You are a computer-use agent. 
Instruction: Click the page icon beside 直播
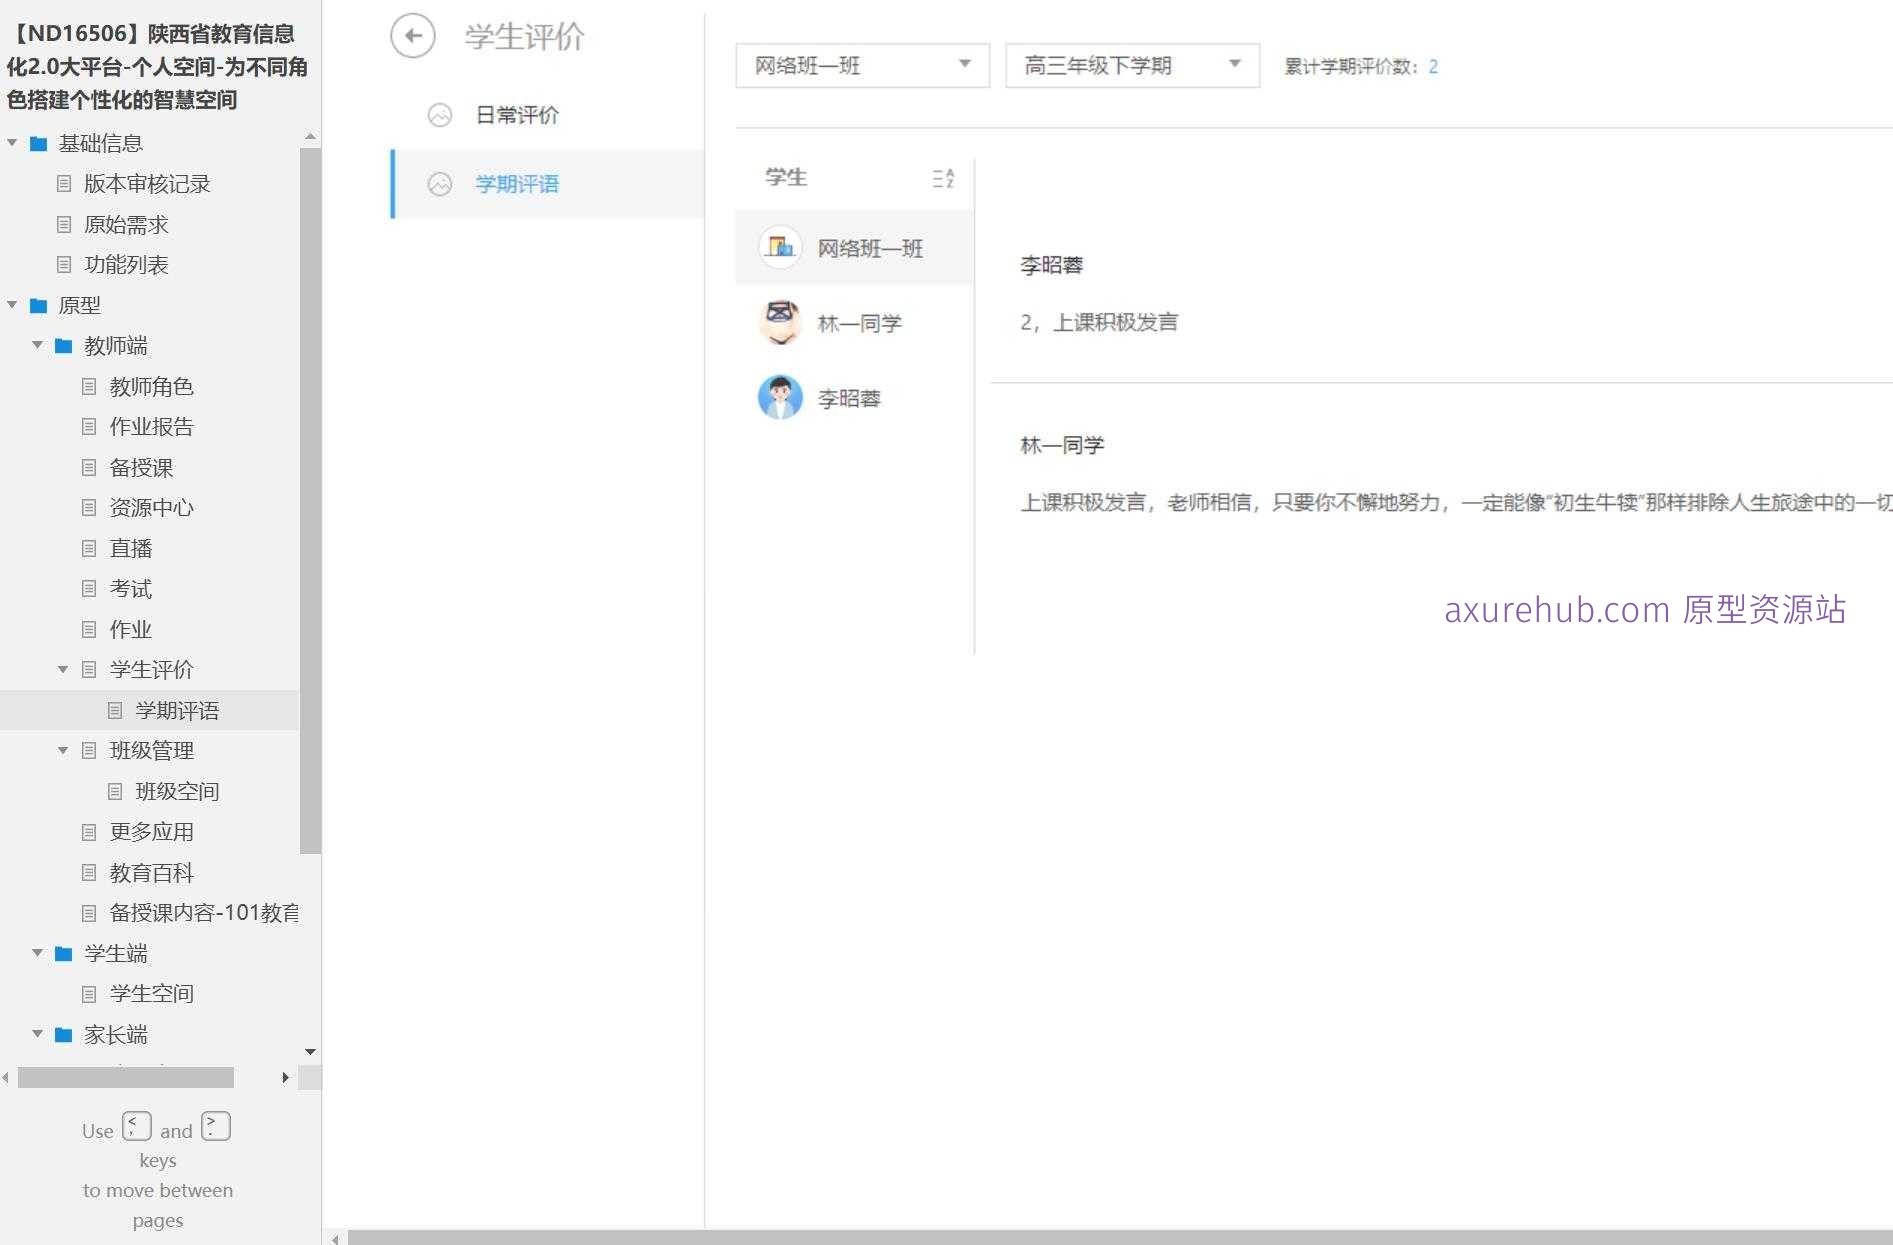coord(90,548)
